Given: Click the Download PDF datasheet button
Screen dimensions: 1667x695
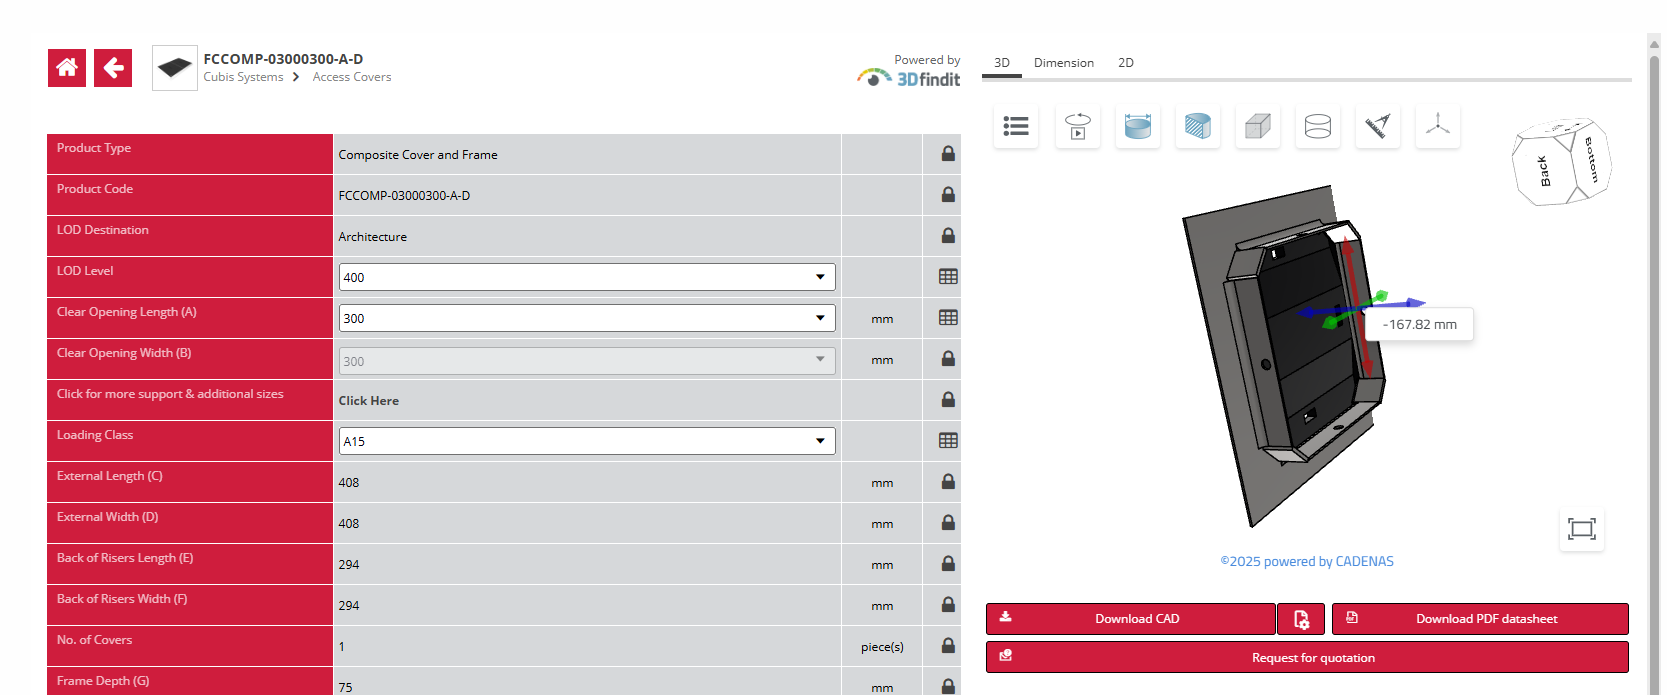Looking at the screenshot, I should click(x=1480, y=619).
